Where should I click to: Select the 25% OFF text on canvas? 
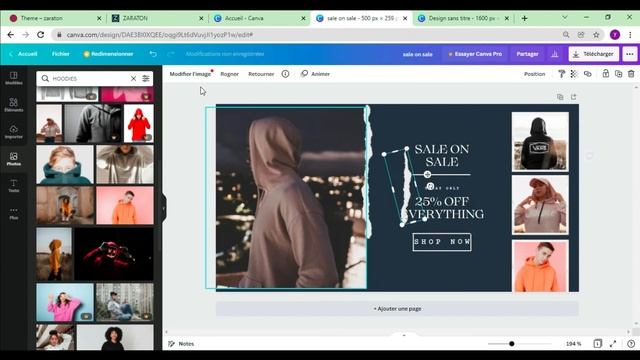click(x=442, y=201)
